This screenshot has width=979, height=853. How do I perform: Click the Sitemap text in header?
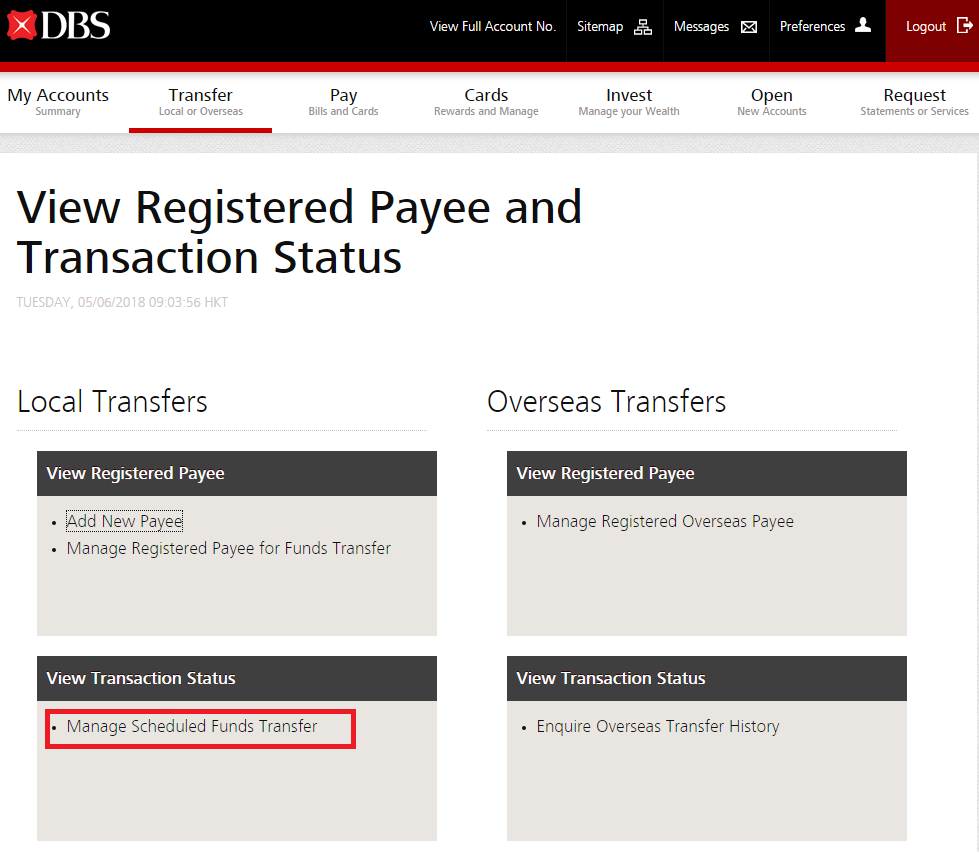(600, 27)
